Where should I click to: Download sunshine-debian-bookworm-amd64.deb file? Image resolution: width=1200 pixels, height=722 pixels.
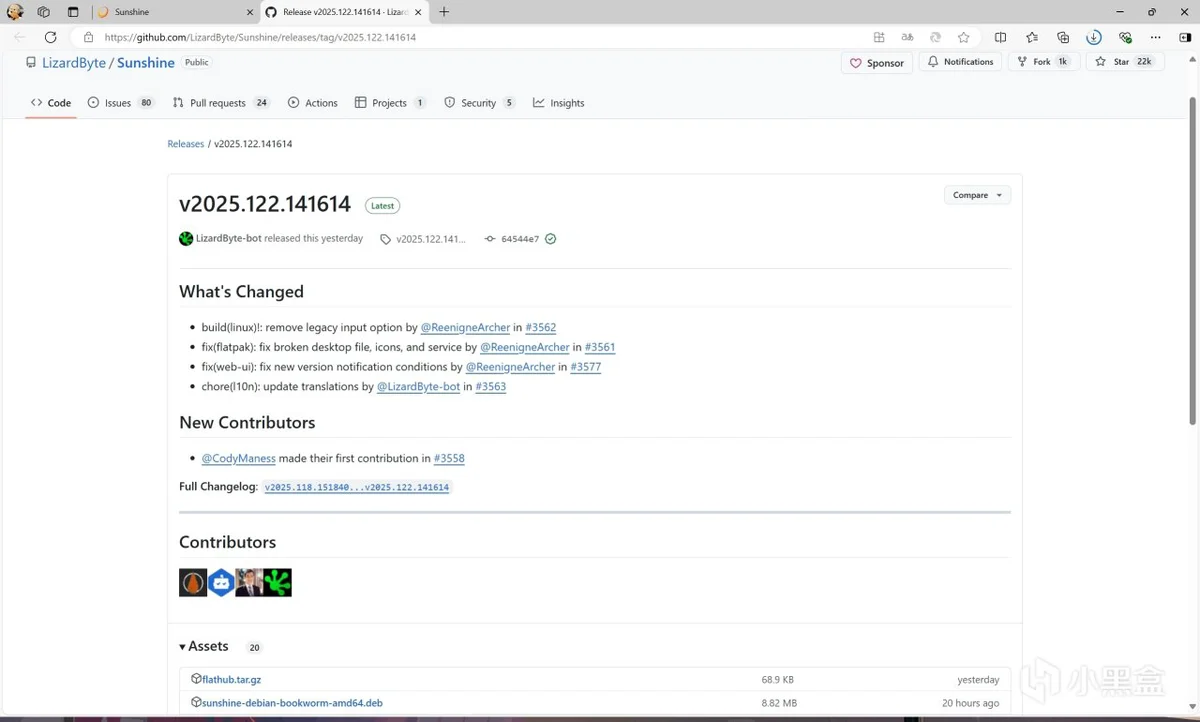(x=292, y=703)
